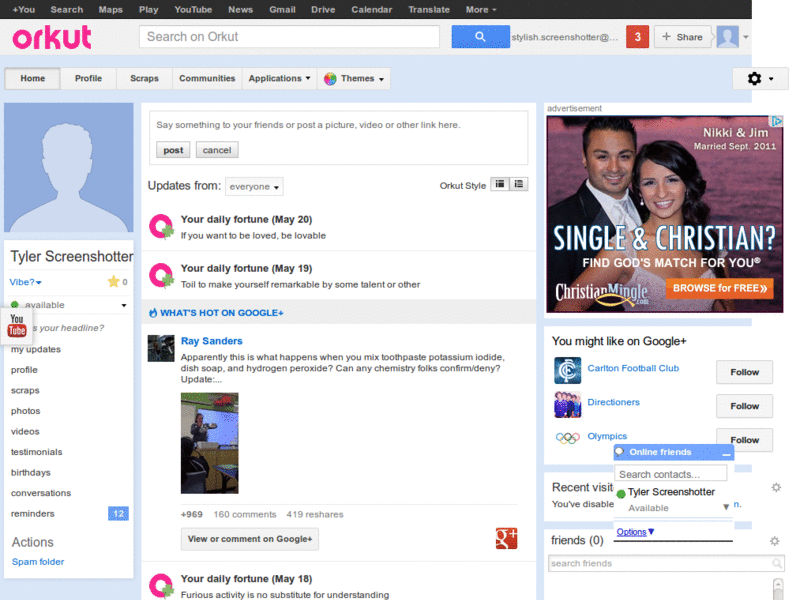The width and height of the screenshot is (800, 600).
Task: Open the Vibe? dropdown
Action: [26, 282]
